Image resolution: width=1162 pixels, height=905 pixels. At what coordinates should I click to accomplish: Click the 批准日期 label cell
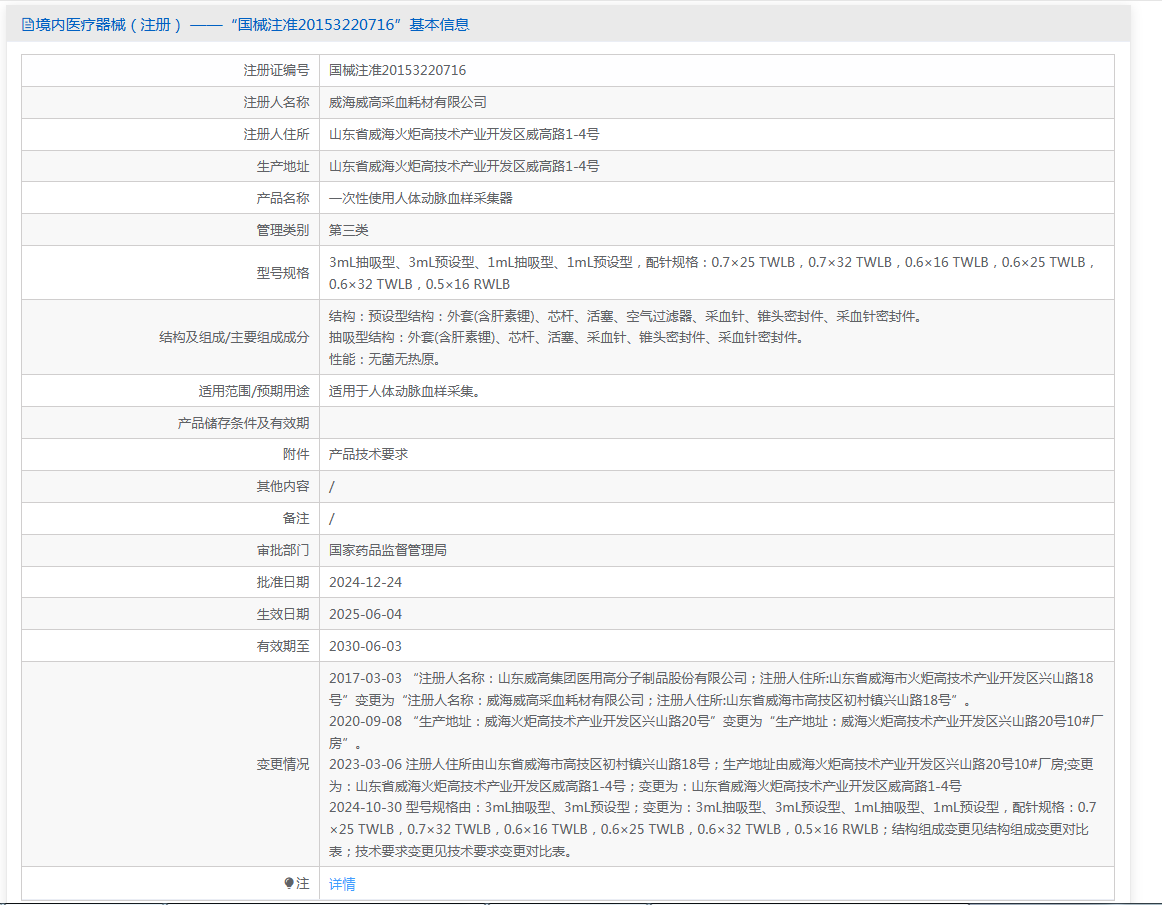[170, 583]
